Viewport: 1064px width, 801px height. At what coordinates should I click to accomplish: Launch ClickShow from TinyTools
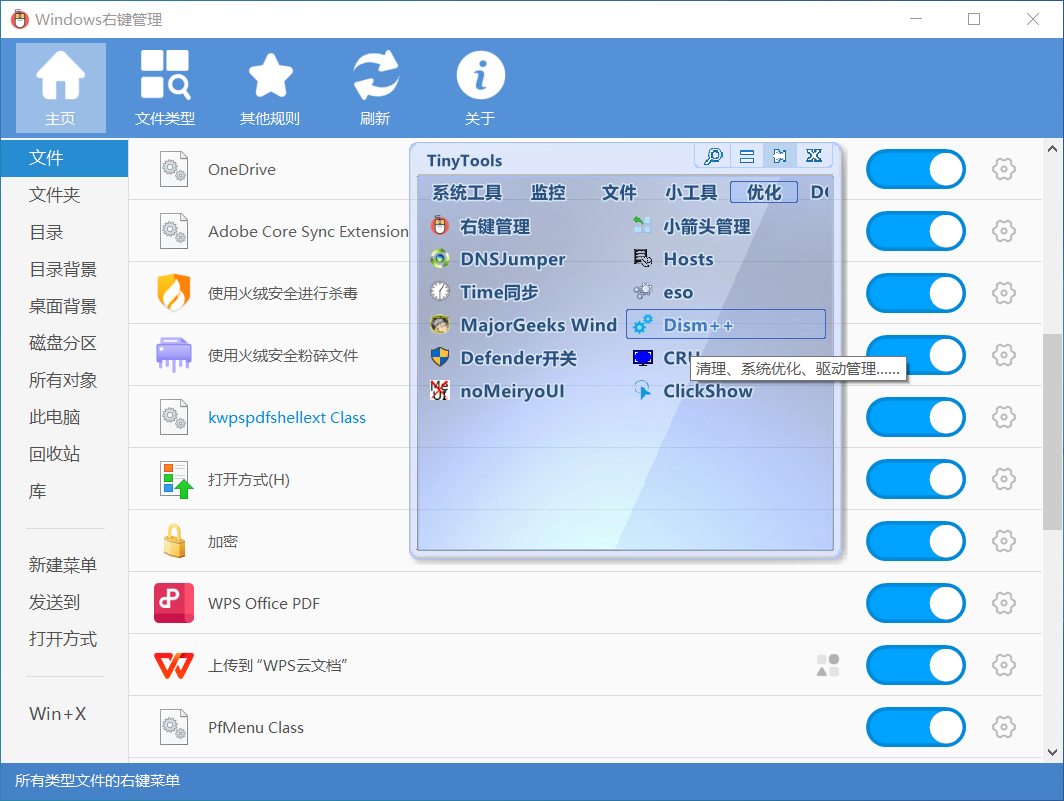[707, 391]
